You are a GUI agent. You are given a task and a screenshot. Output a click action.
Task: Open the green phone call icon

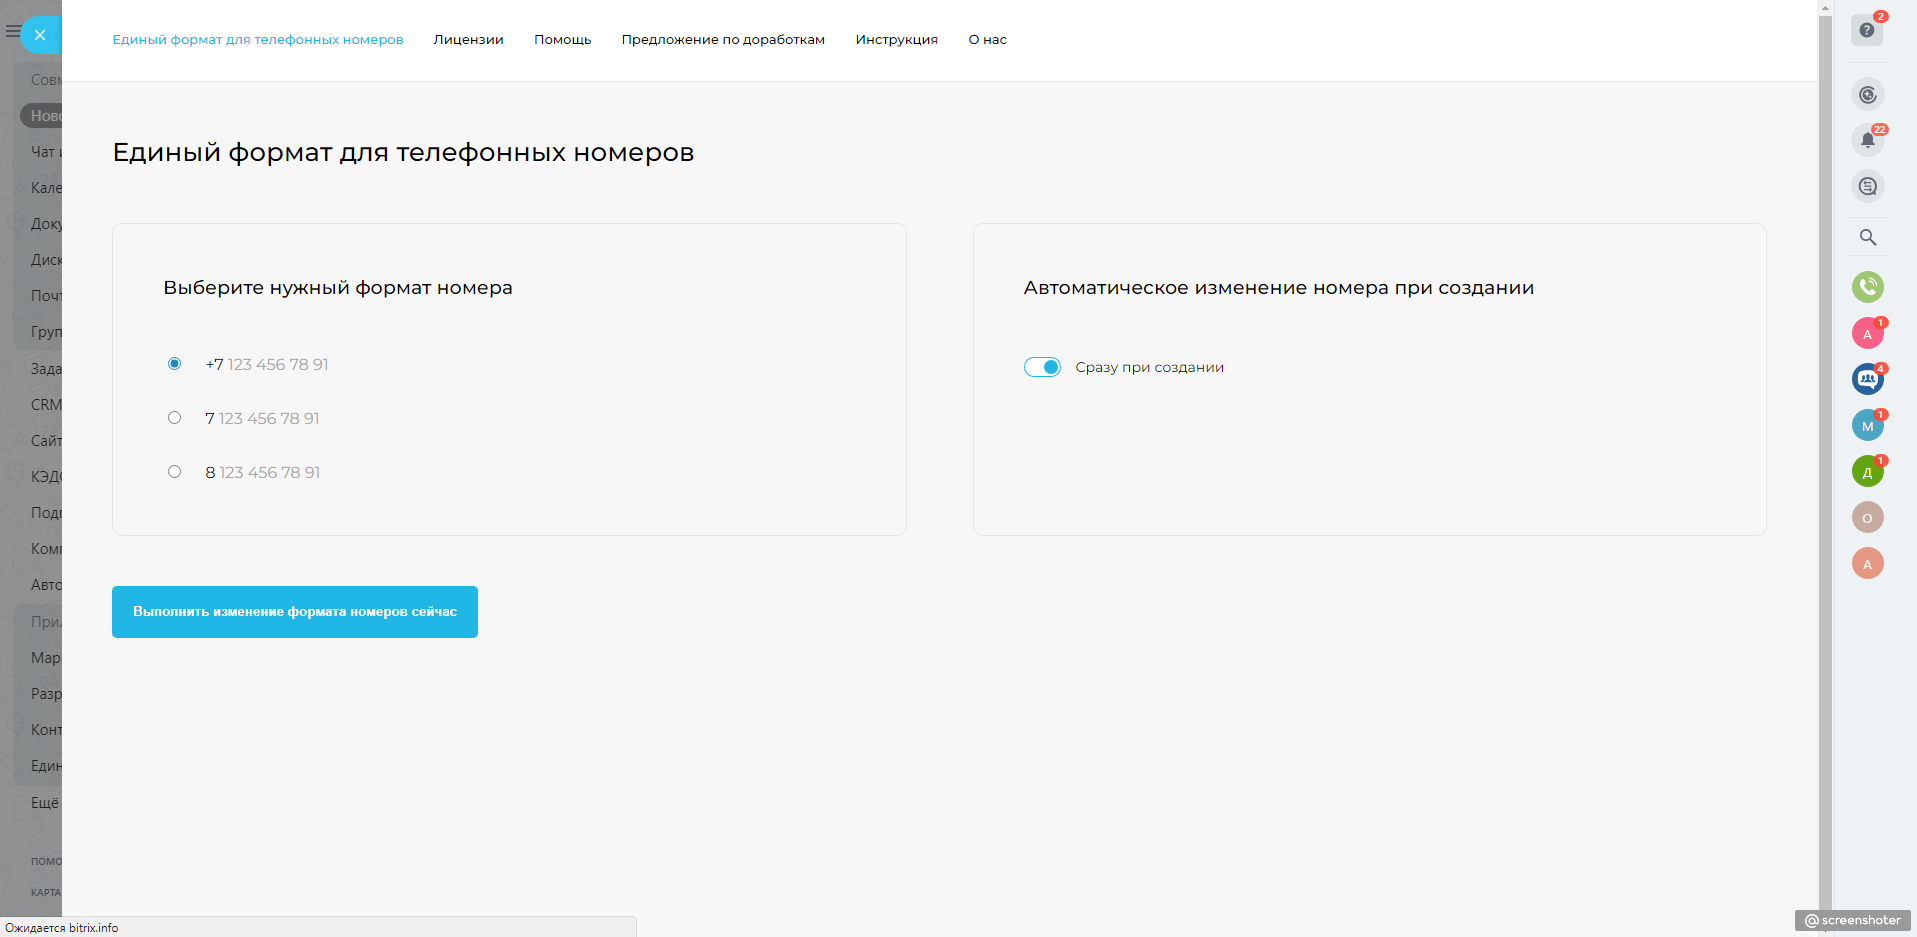tap(1867, 287)
